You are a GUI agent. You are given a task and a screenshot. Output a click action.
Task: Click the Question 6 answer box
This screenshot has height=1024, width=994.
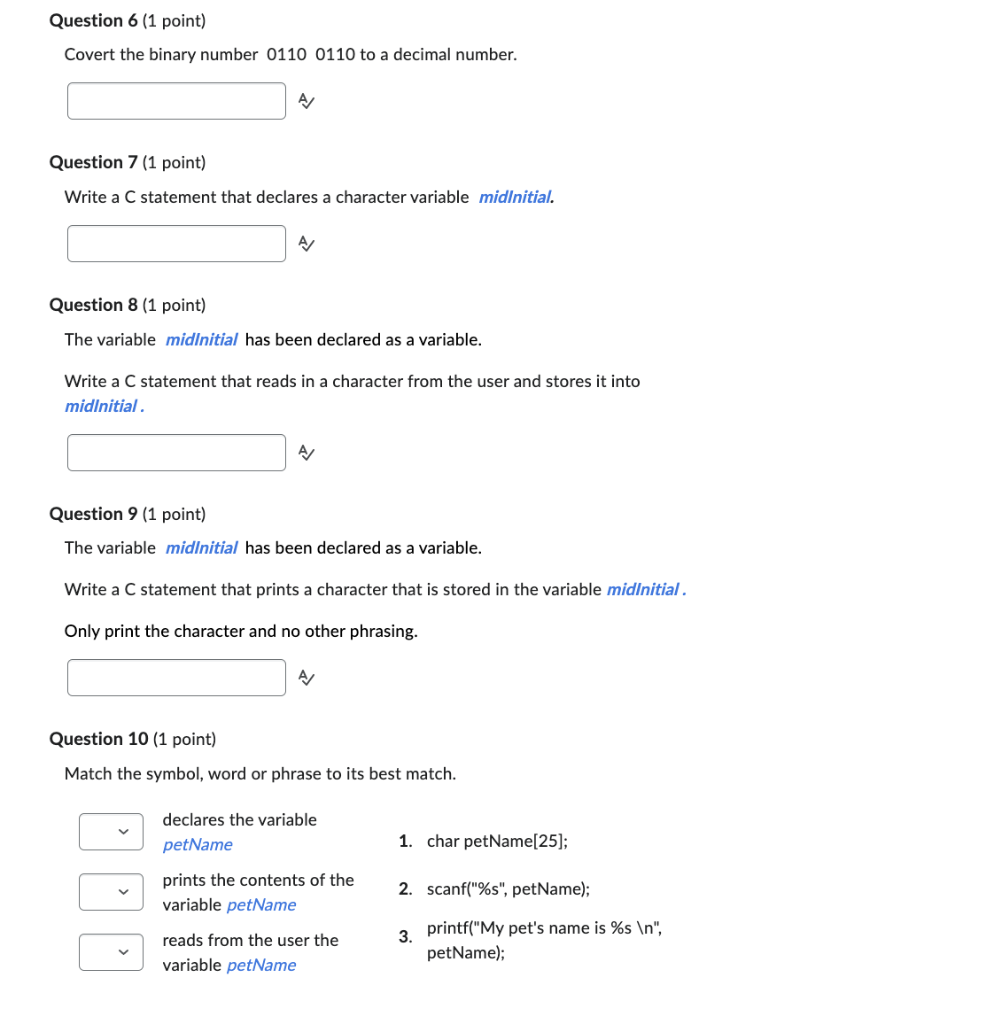[176, 100]
